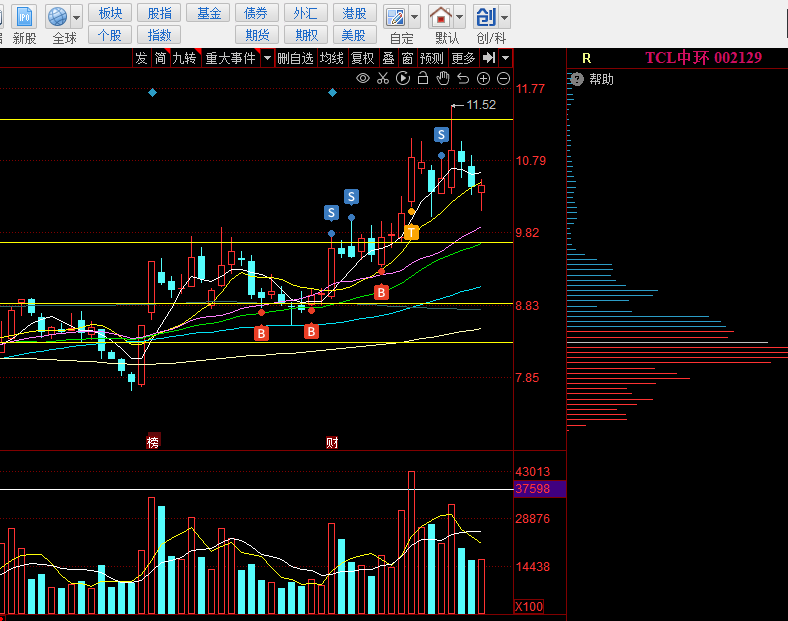The width and height of the screenshot is (788, 621).
Task: Click the 窗 window toolbar item
Action: pyautogui.click(x=408, y=58)
